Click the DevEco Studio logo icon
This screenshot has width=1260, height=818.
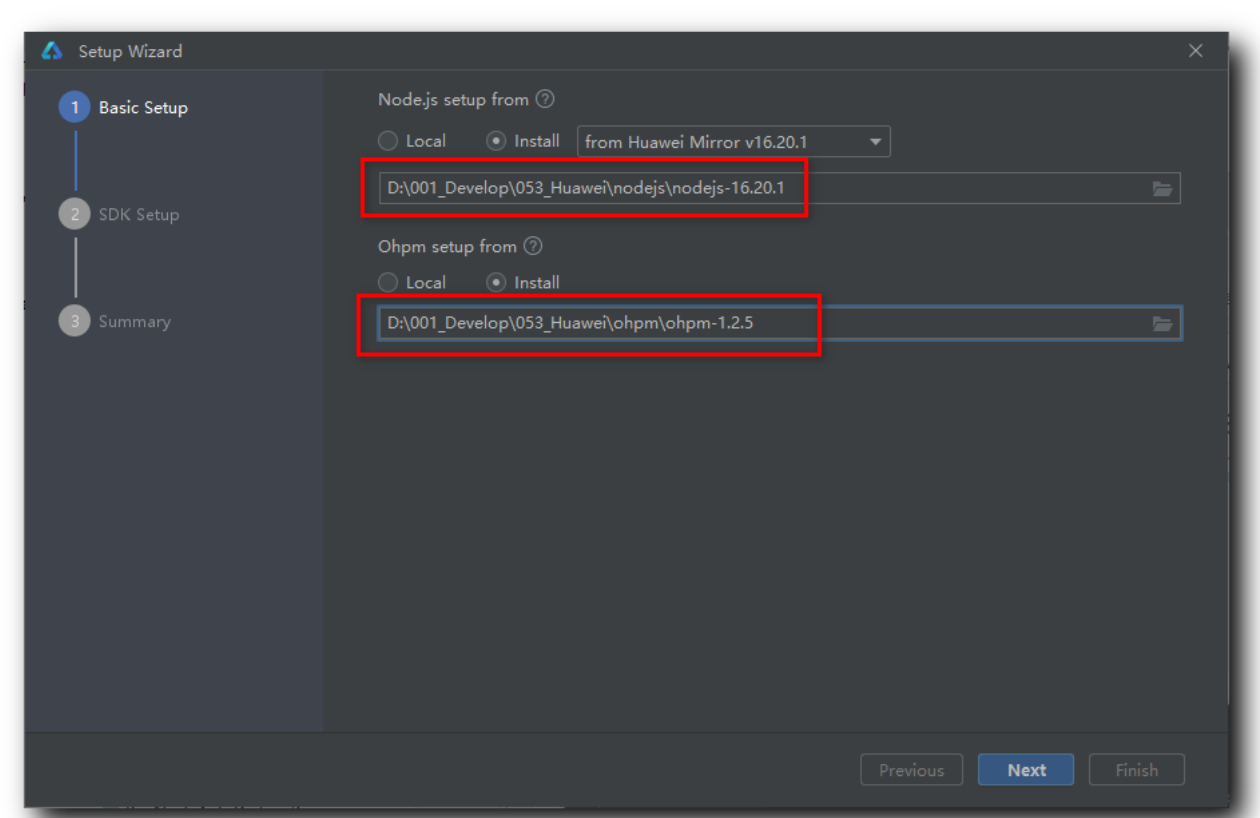click(x=52, y=51)
